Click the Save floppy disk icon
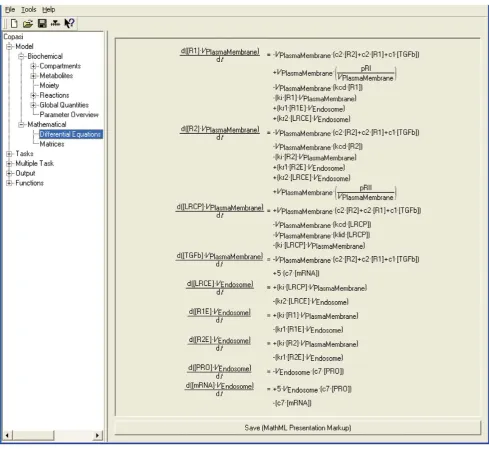This screenshot has height=450, width=489. tap(42, 23)
